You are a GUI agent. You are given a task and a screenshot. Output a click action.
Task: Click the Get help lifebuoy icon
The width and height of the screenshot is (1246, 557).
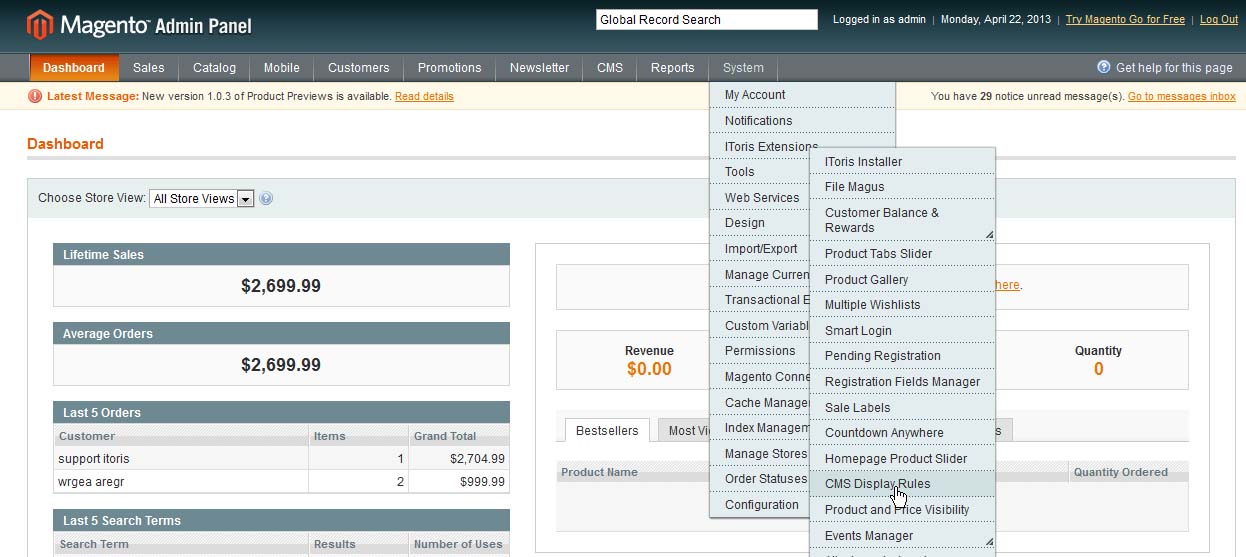click(x=1104, y=67)
